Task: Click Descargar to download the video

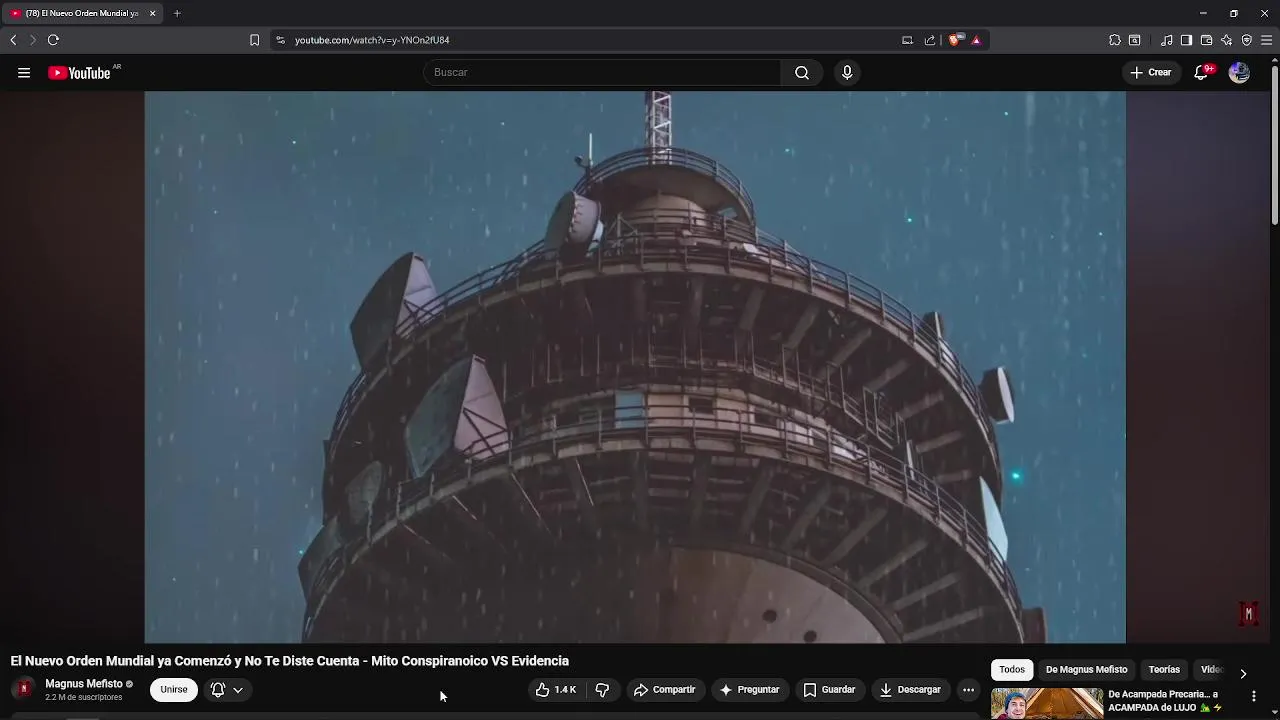Action: point(910,690)
